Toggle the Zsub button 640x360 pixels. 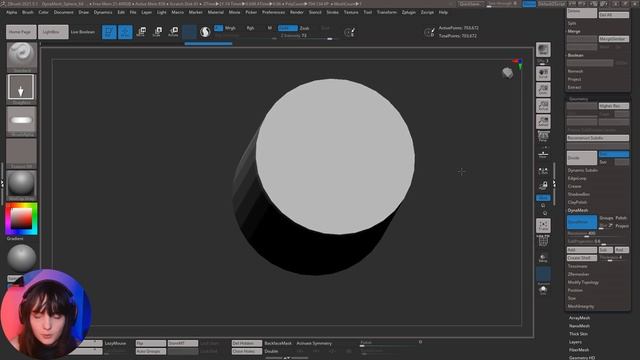(x=304, y=28)
